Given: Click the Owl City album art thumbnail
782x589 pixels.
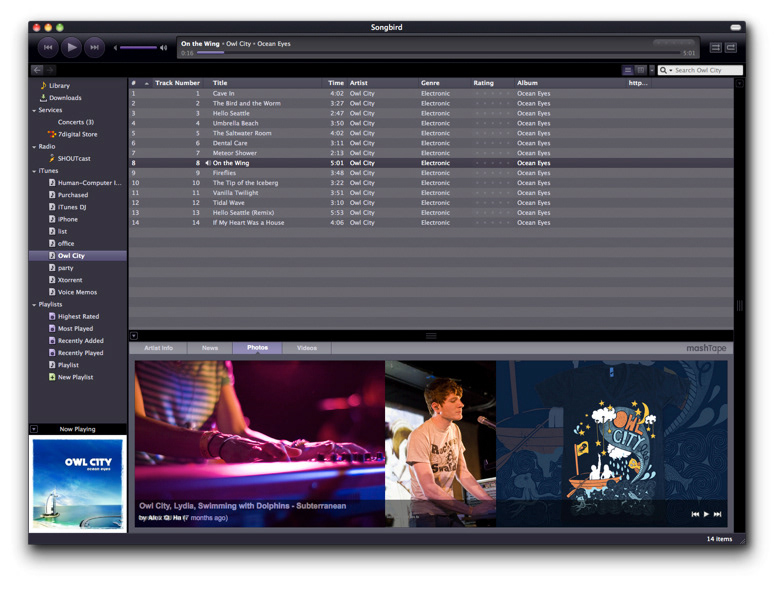Looking at the screenshot, I should coord(78,484).
